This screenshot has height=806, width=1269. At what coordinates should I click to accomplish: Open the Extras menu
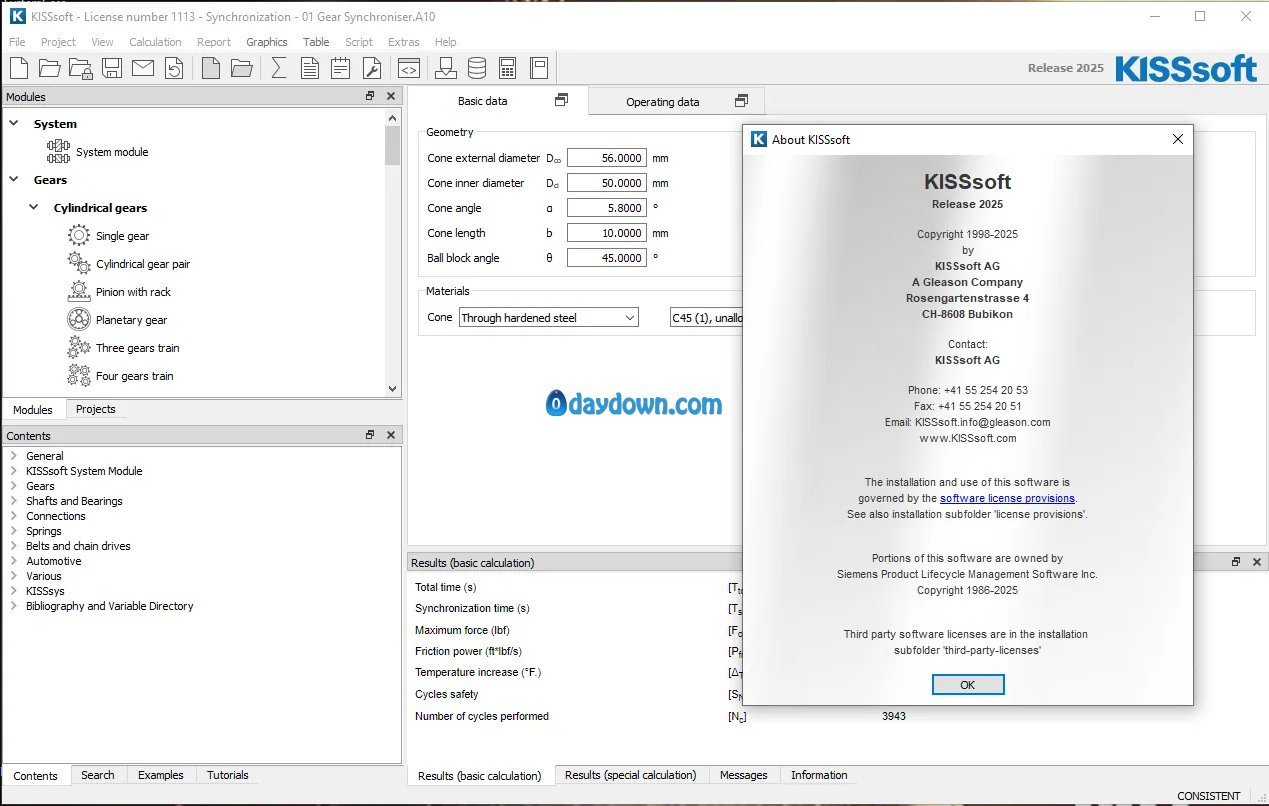tap(404, 42)
